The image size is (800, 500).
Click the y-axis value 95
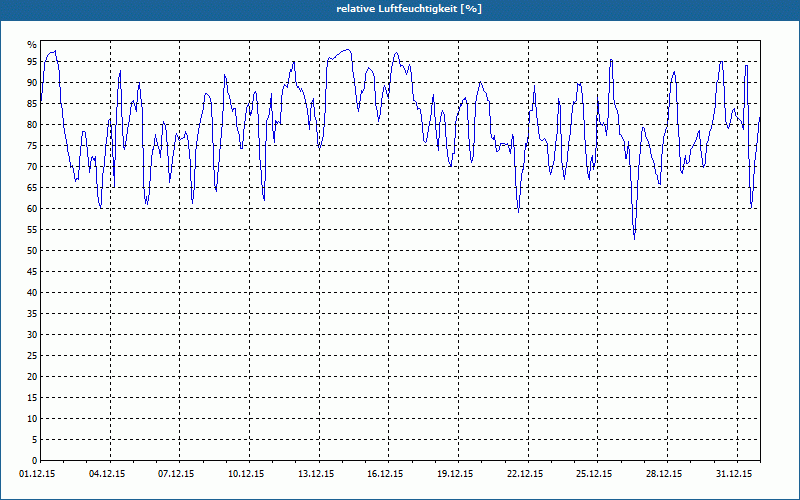tap(32, 62)
